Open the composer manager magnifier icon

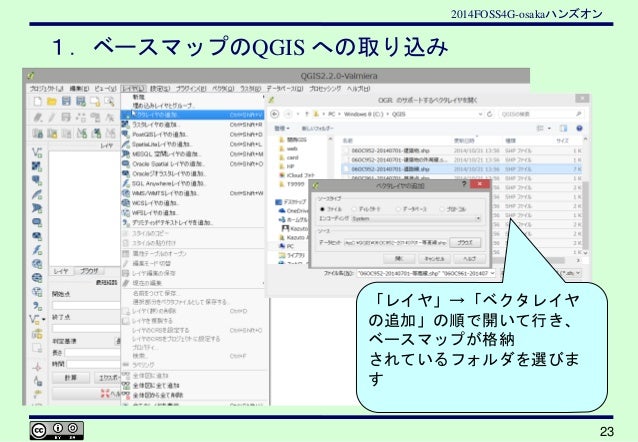[109, 101]
